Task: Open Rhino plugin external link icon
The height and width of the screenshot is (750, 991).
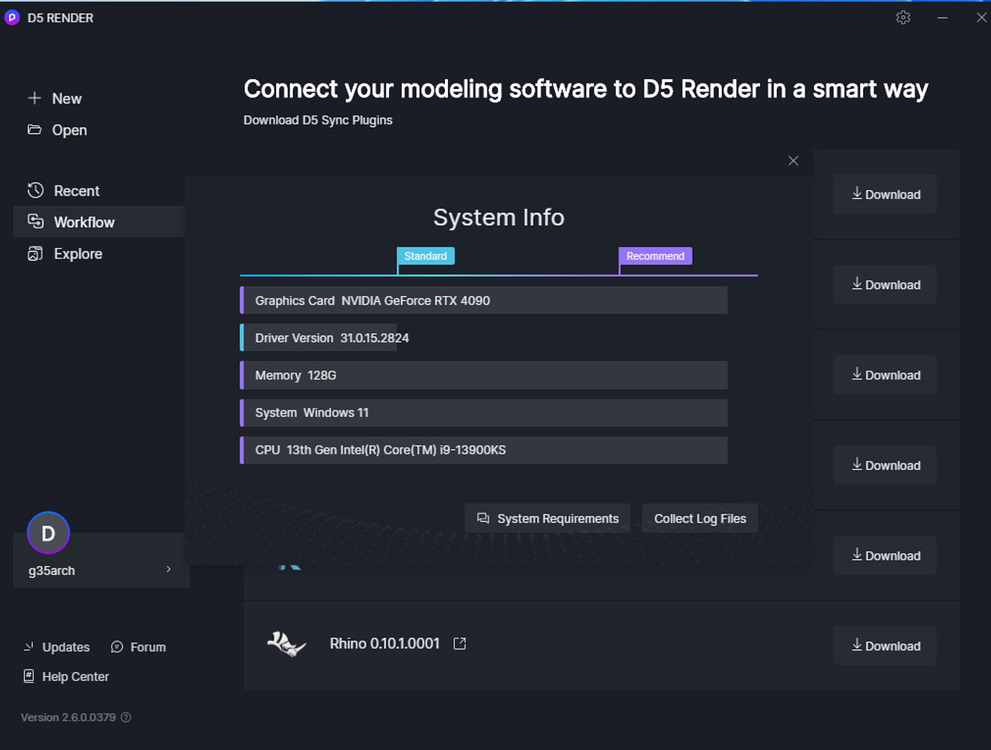Action: (459, 643)
